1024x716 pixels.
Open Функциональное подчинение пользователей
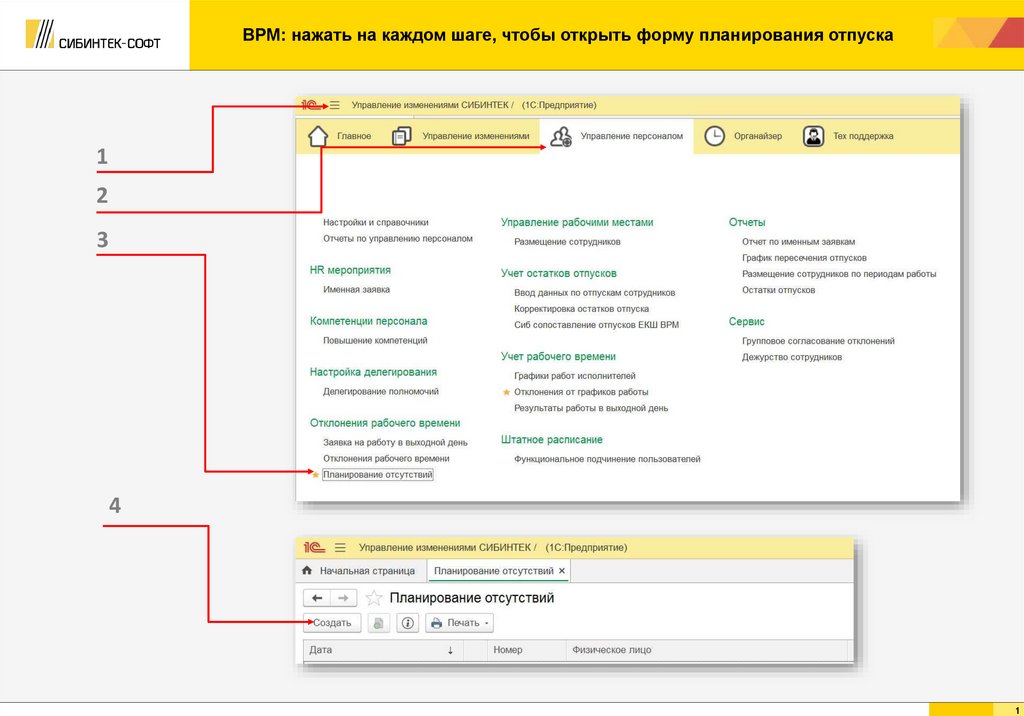(x=607, y=459)
